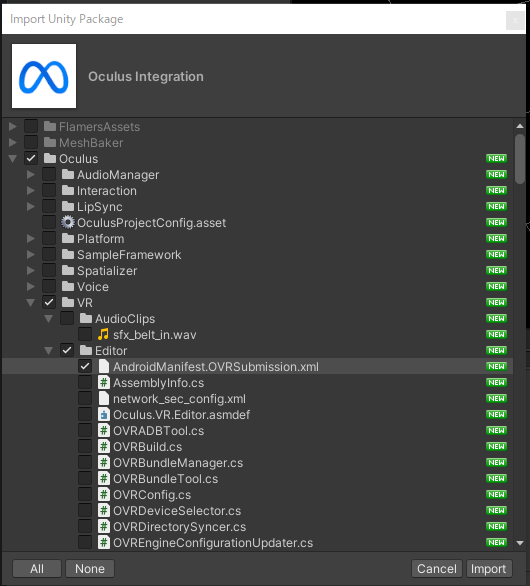Click the gear icon for OculusProjectConfig.asset

[68, 223]
